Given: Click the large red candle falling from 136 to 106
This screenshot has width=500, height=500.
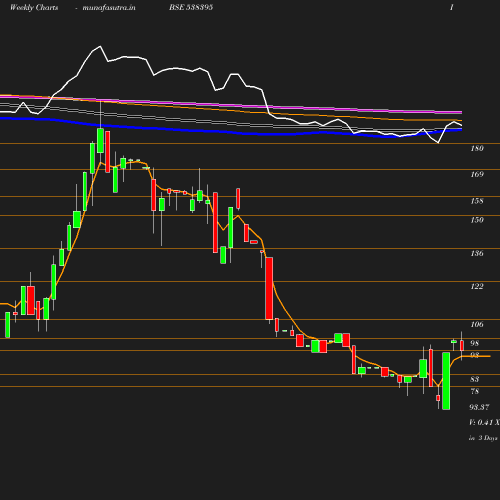Looking at the screenshot, I should 269,288.
